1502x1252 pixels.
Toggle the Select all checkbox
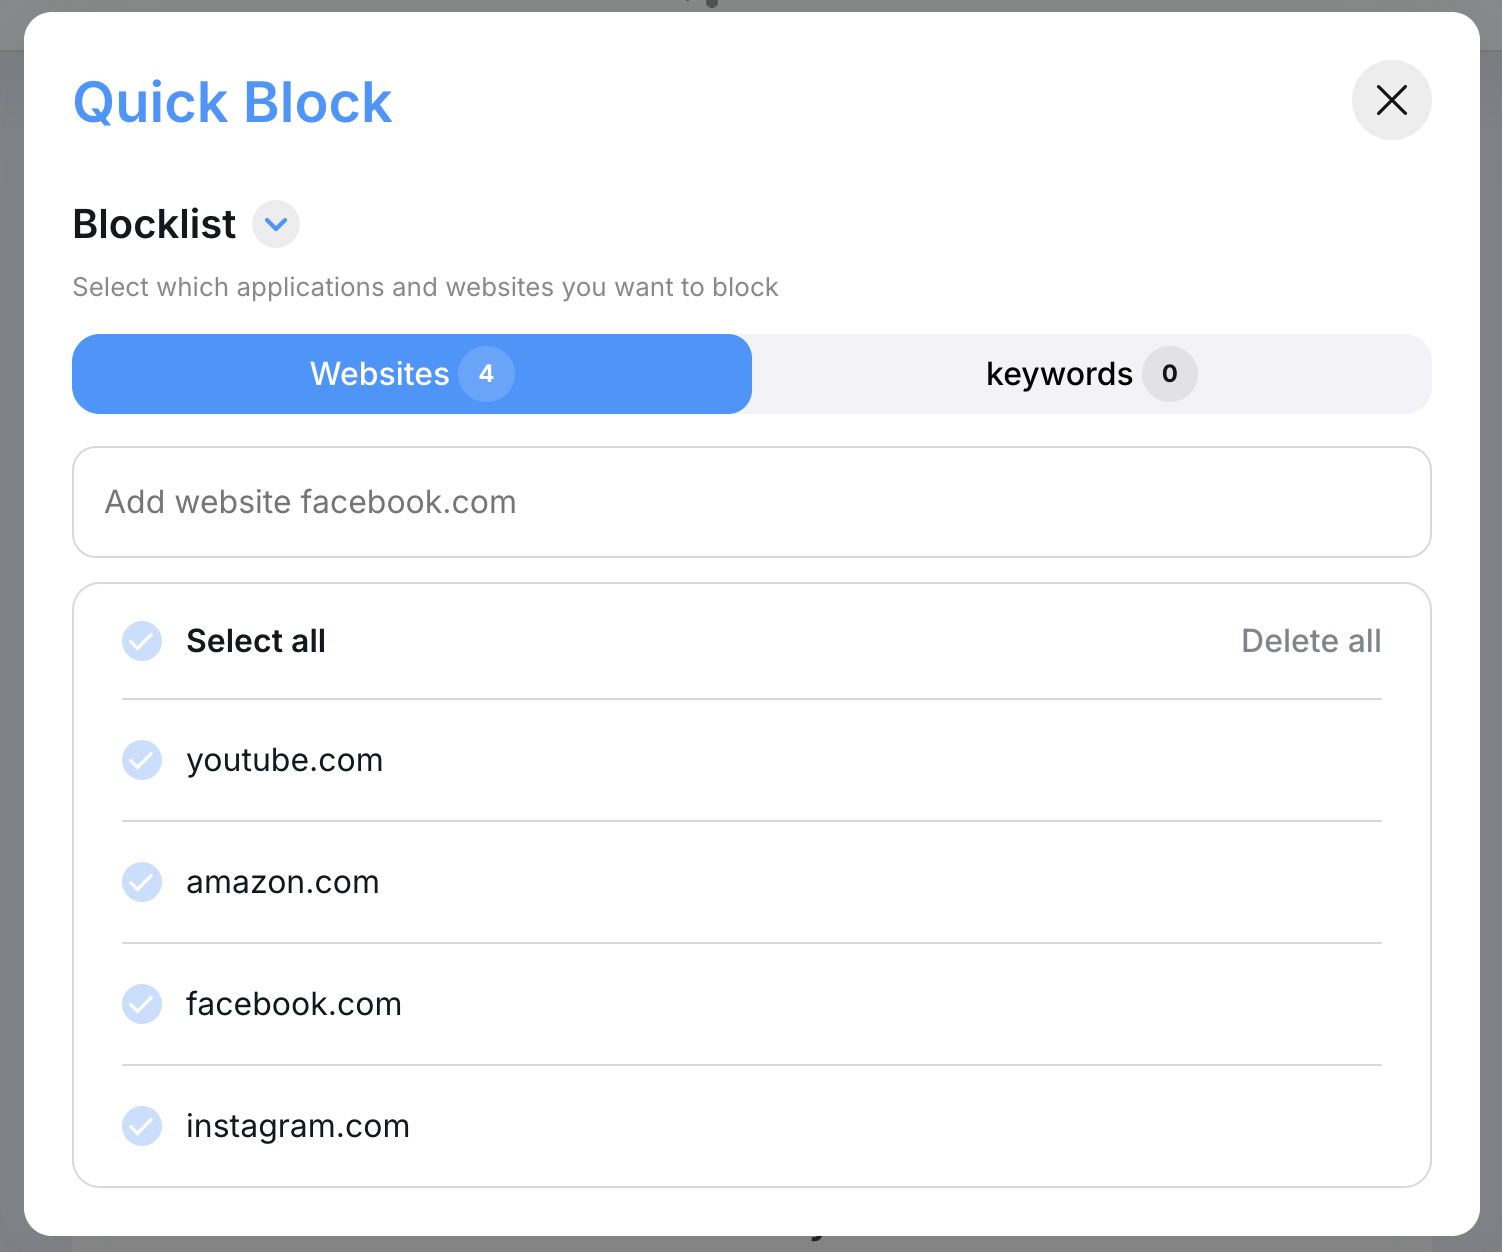[x=142, y=641]
